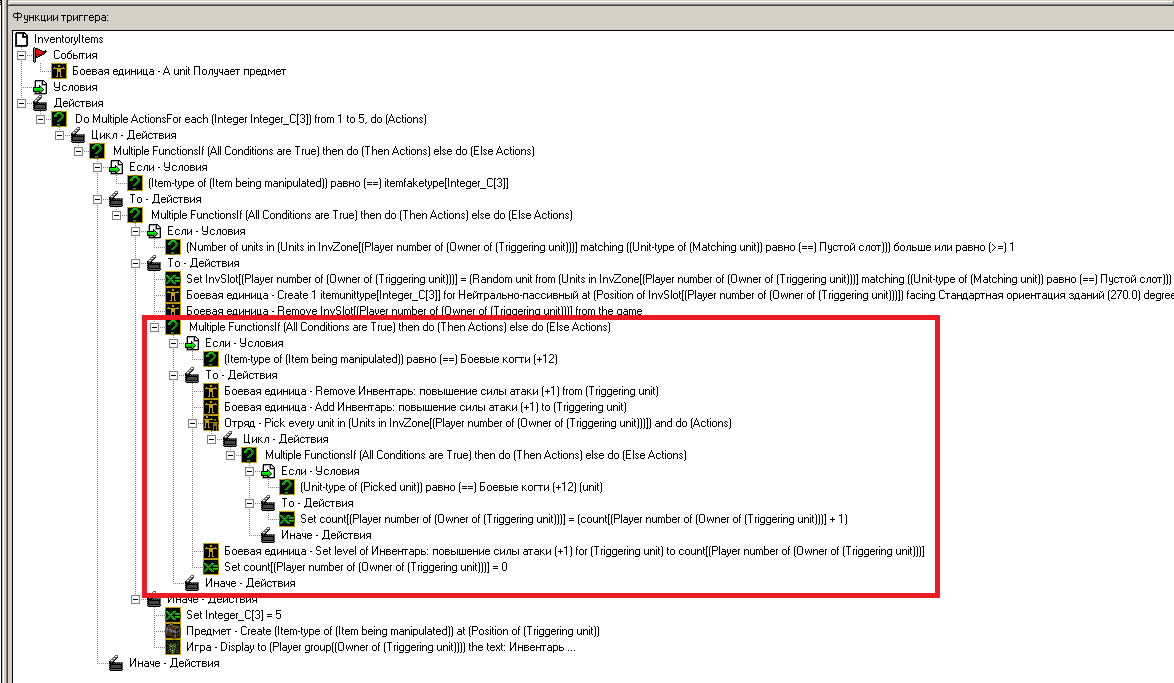Click the icon of 'Number of units in InvZone' condition

point(173,247)
